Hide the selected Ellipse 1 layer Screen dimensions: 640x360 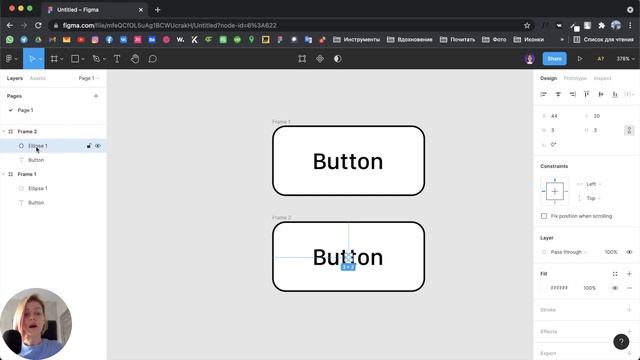tap(98, 146)
